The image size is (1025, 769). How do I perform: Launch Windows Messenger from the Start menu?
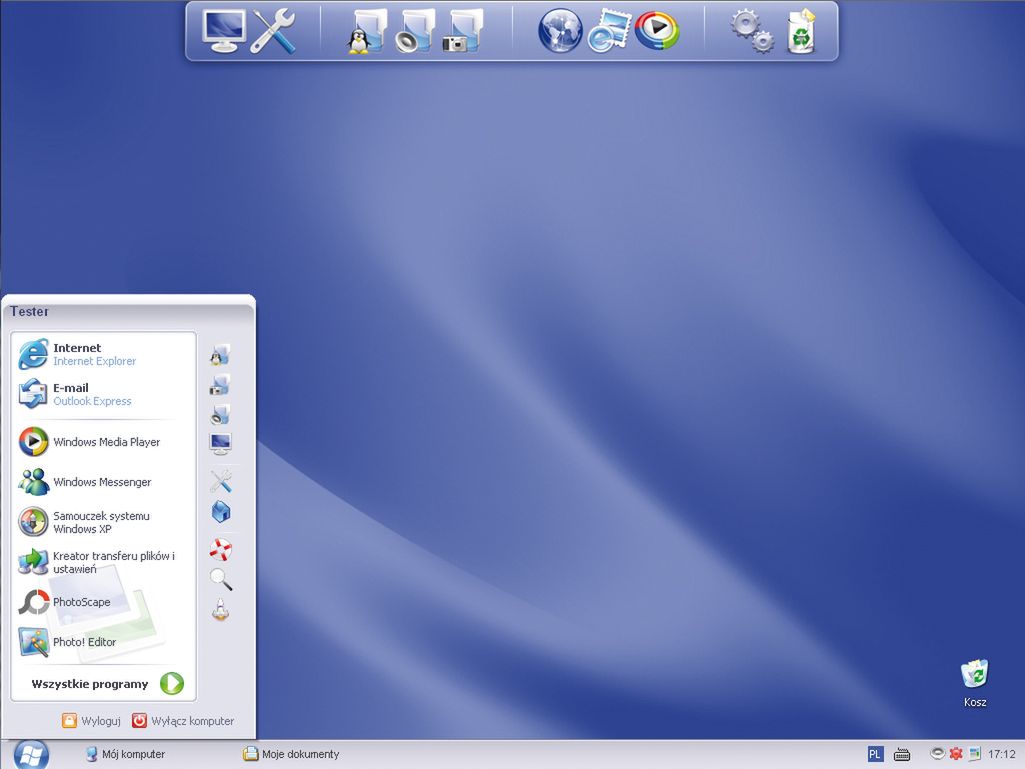[103, 482]
